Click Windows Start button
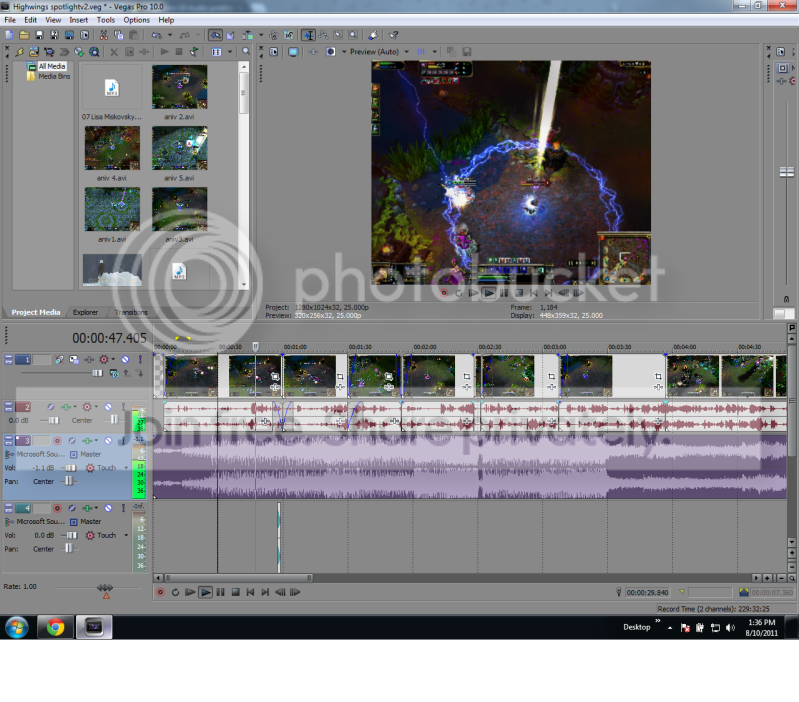Viewport: 799px width, 702px height. tap(17, 627)
